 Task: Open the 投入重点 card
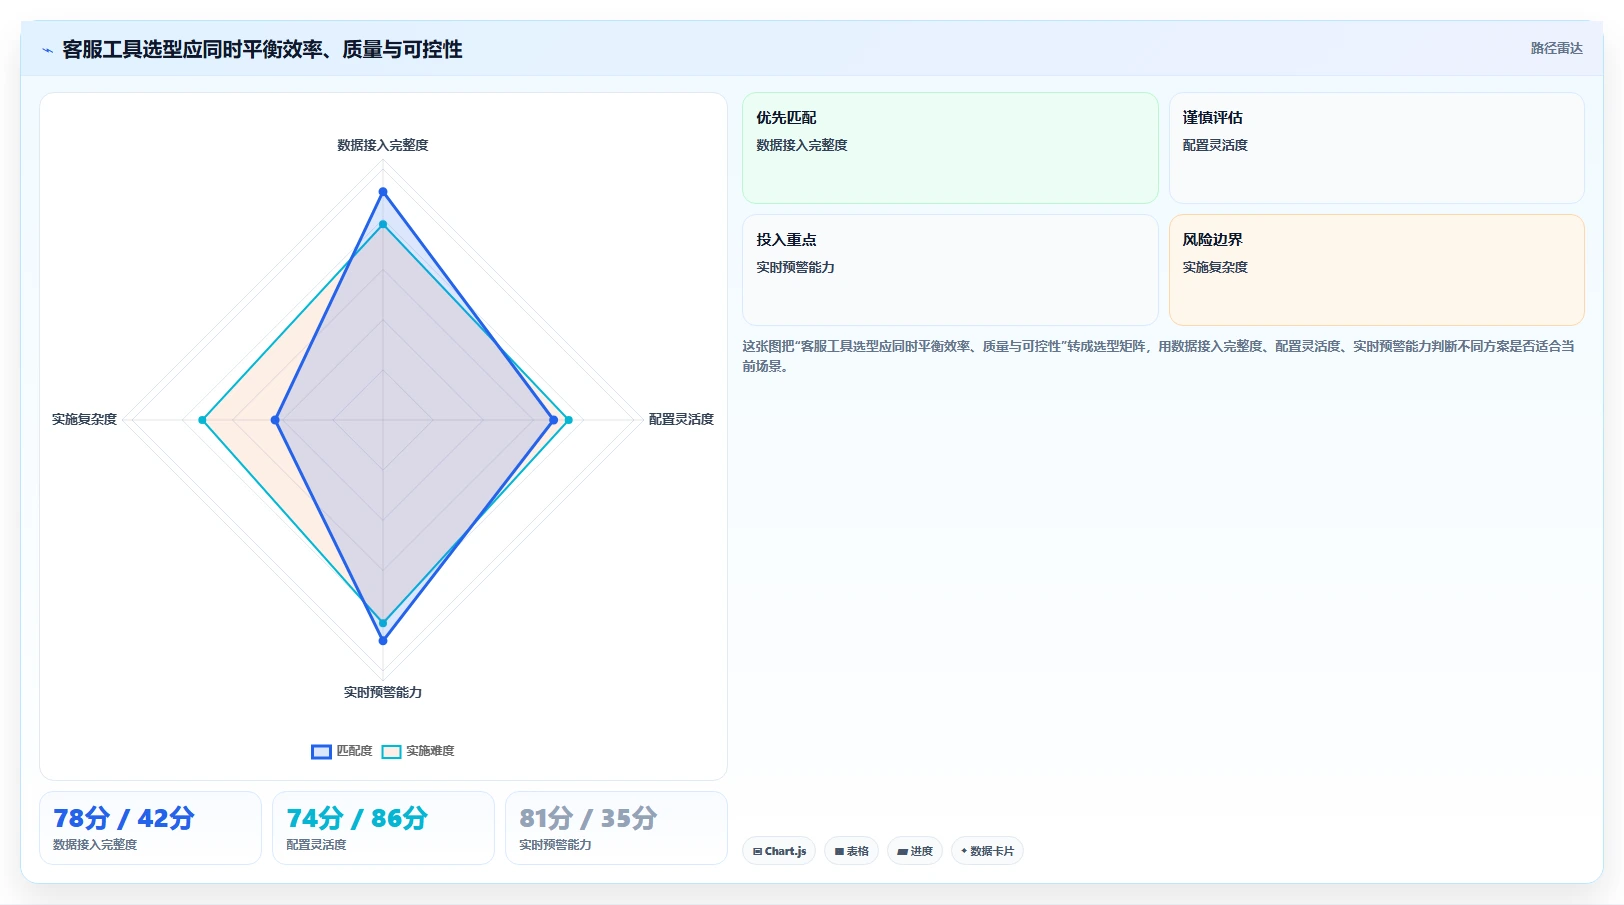(950, 270)
